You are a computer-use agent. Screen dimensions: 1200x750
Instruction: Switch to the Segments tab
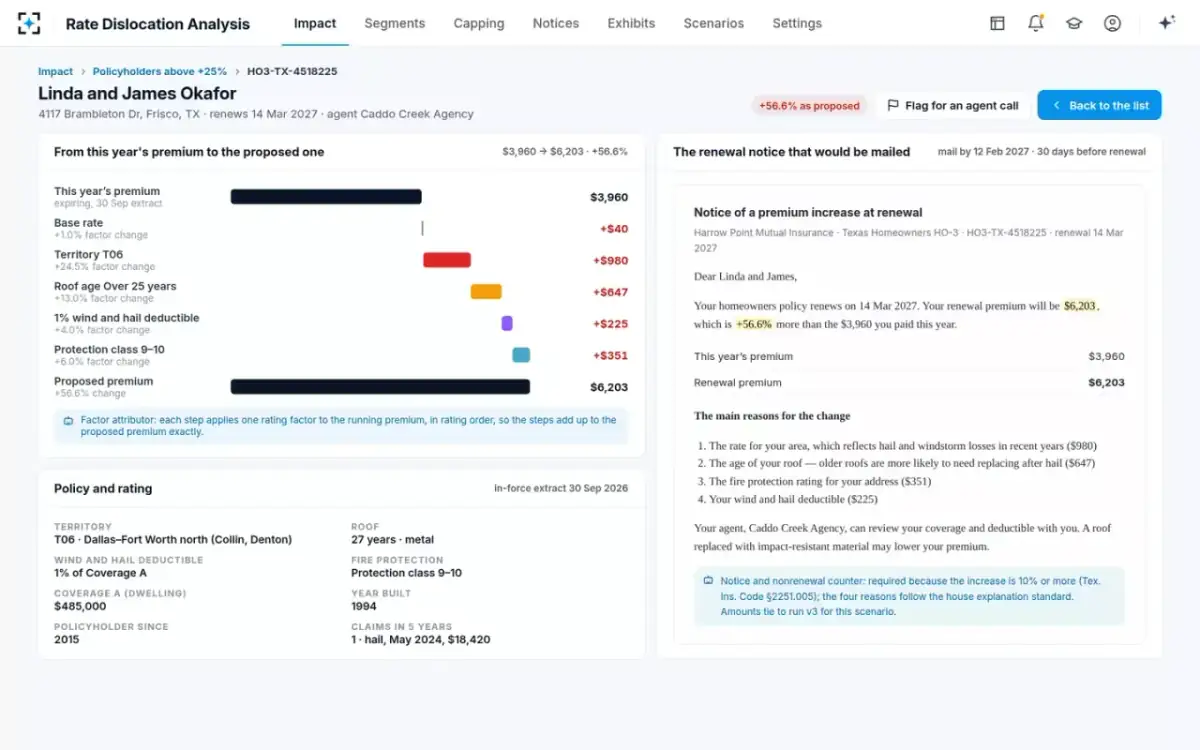coord(394,23)
